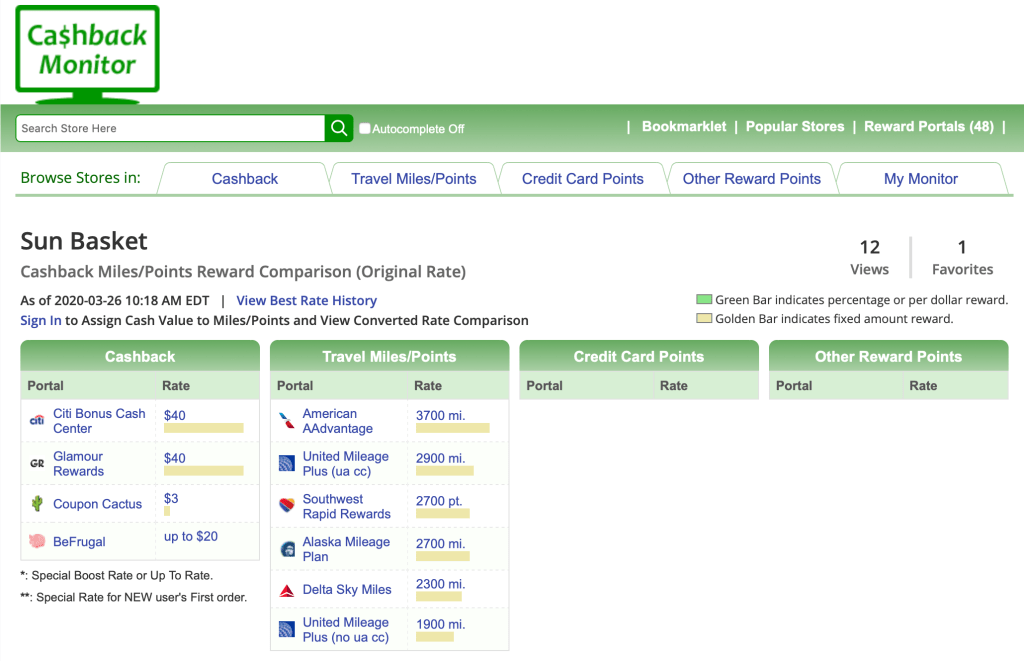Screen dimensions: 1024x661
Task: Go to Popular Stores page
Action: coord(794,127)
